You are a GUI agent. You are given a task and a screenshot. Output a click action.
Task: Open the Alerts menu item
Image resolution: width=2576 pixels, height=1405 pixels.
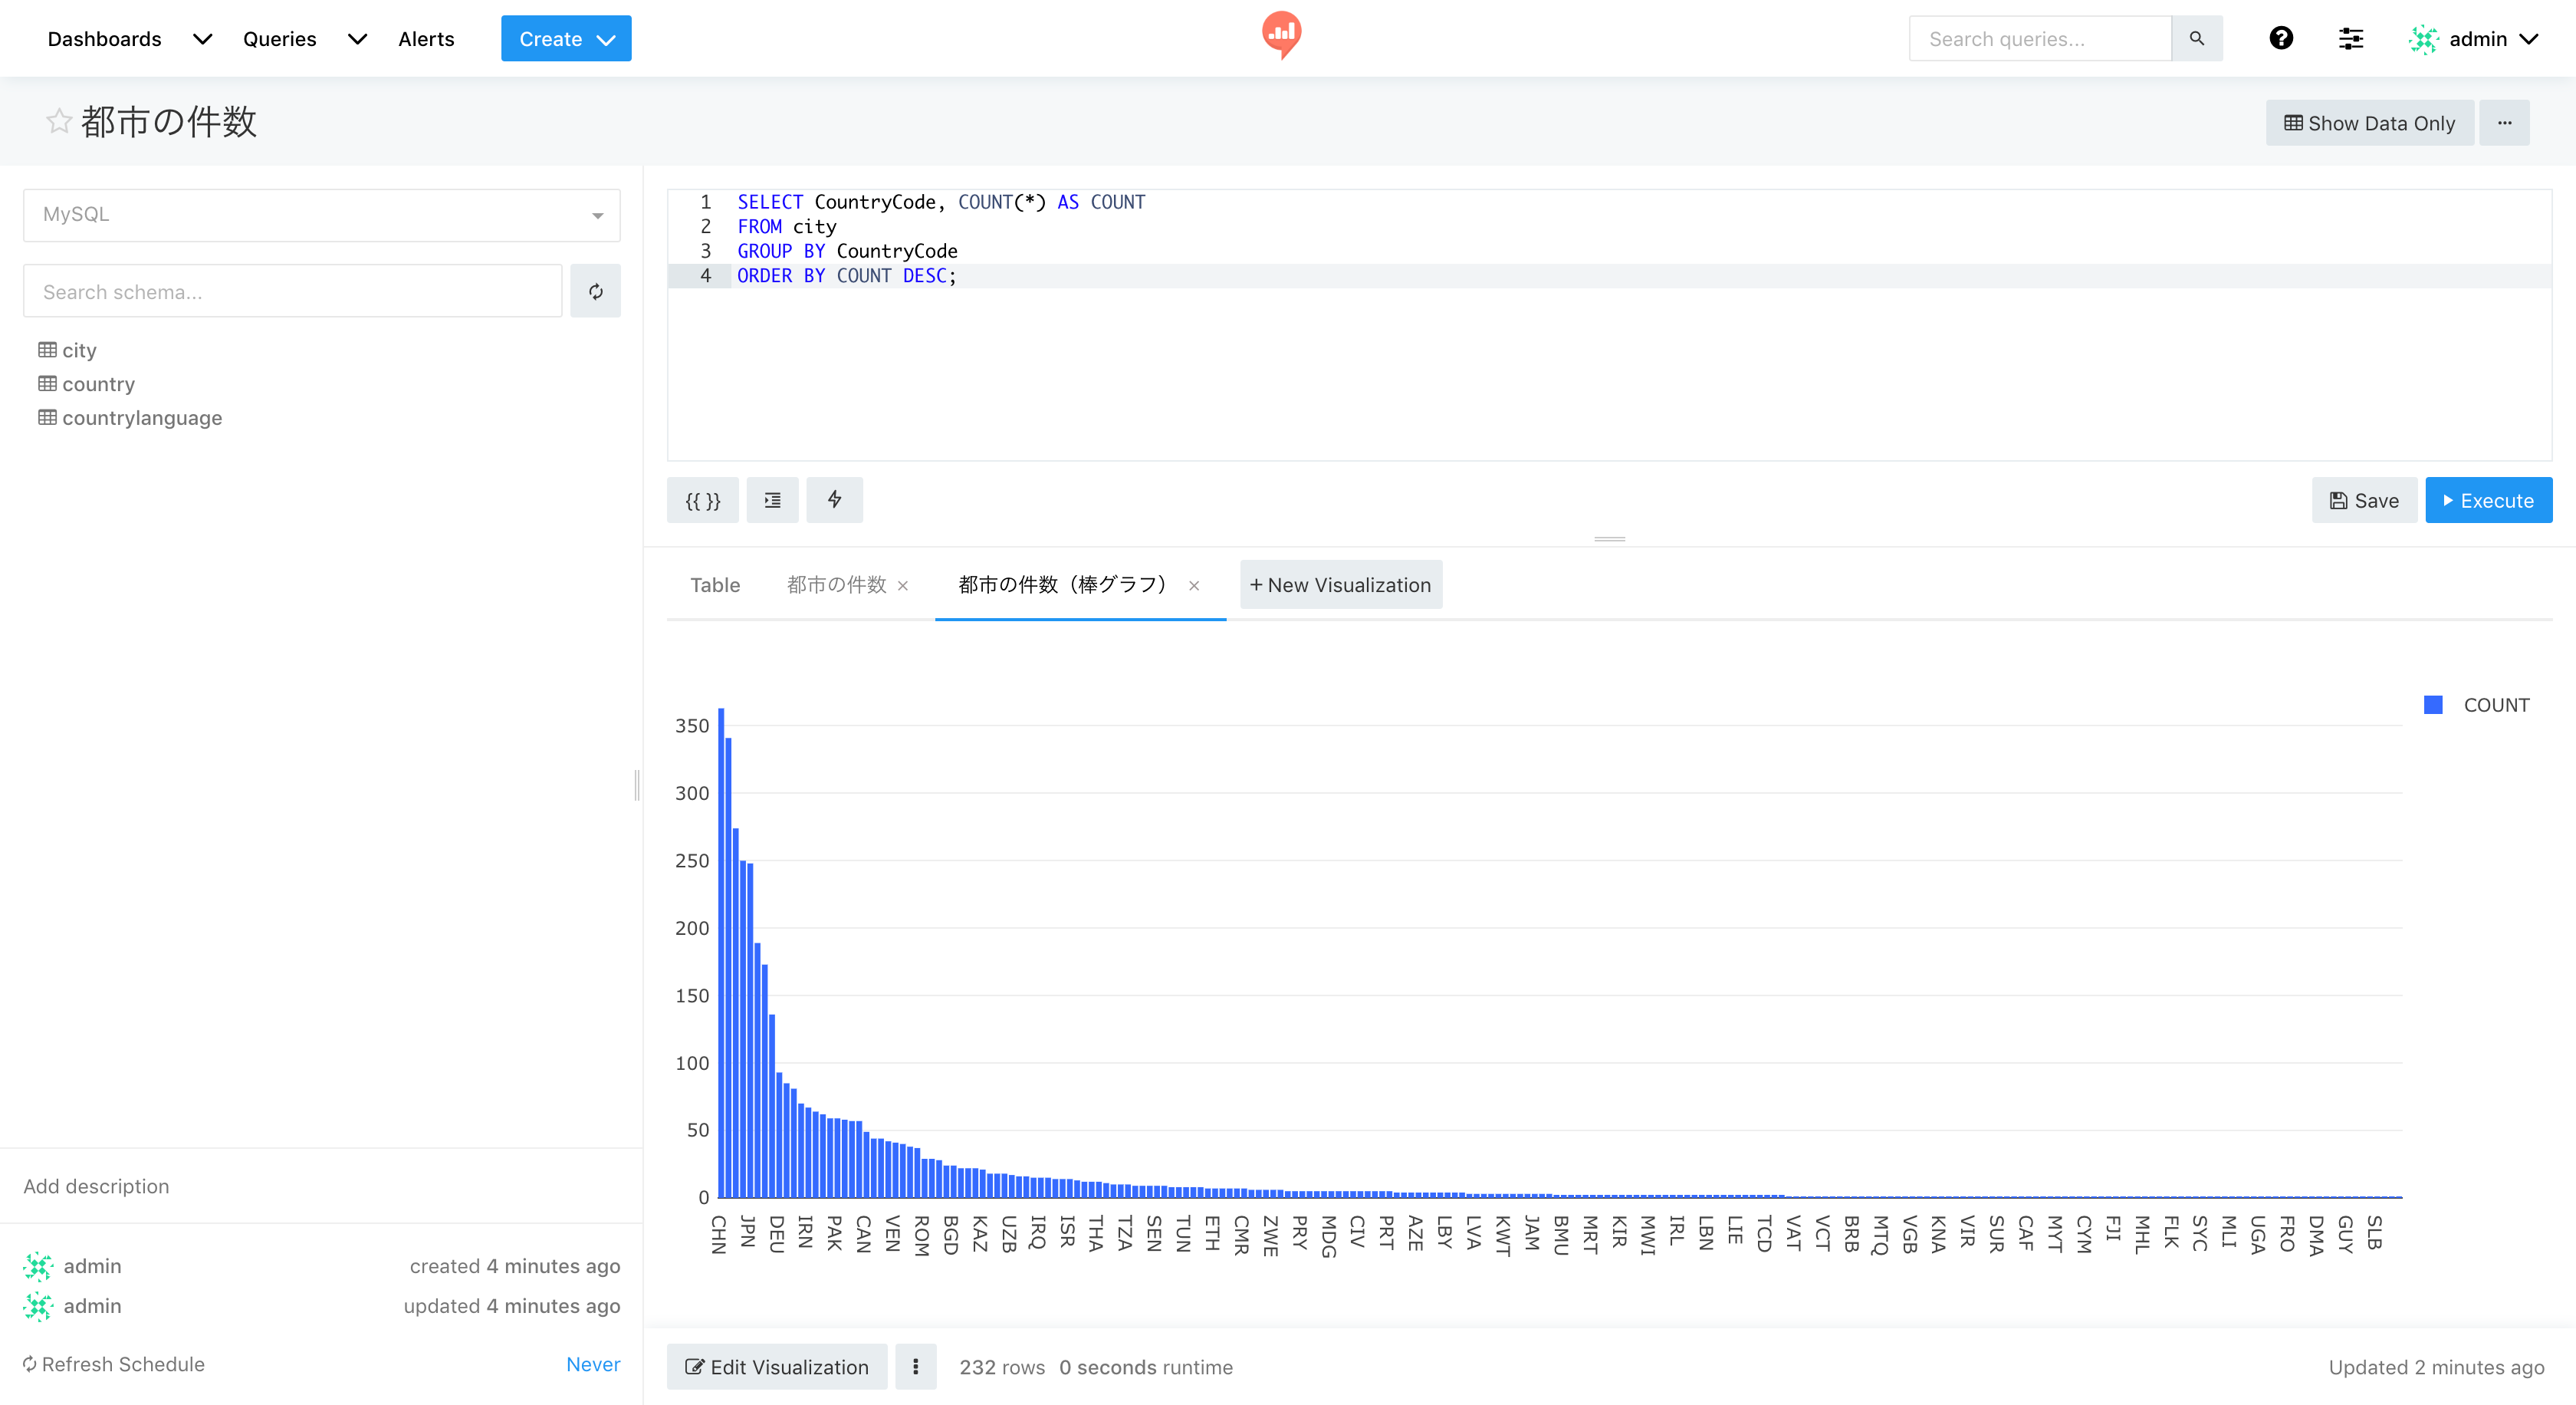(x=425, y=38)
